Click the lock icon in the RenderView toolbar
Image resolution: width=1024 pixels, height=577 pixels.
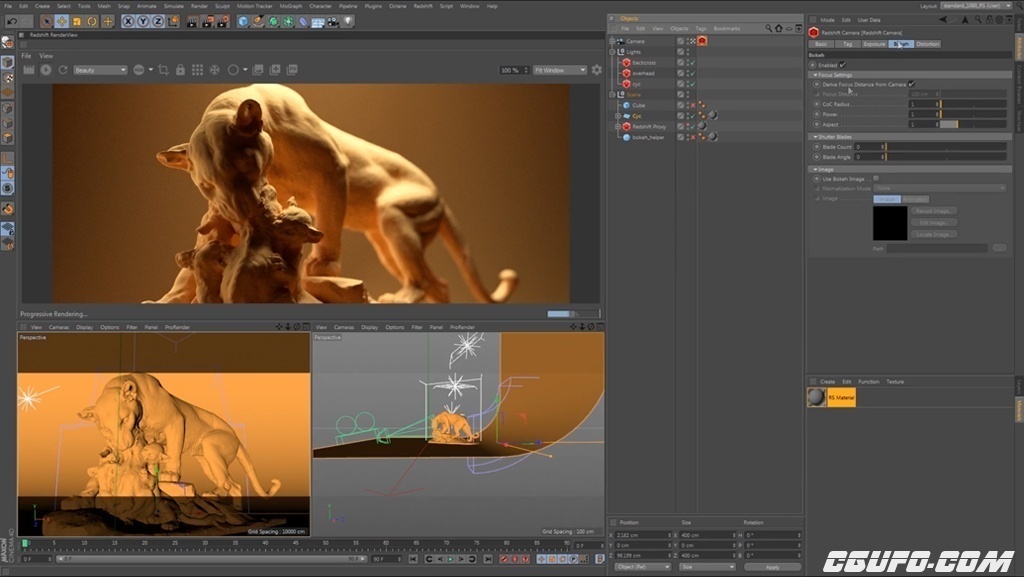tap(179, 70)
